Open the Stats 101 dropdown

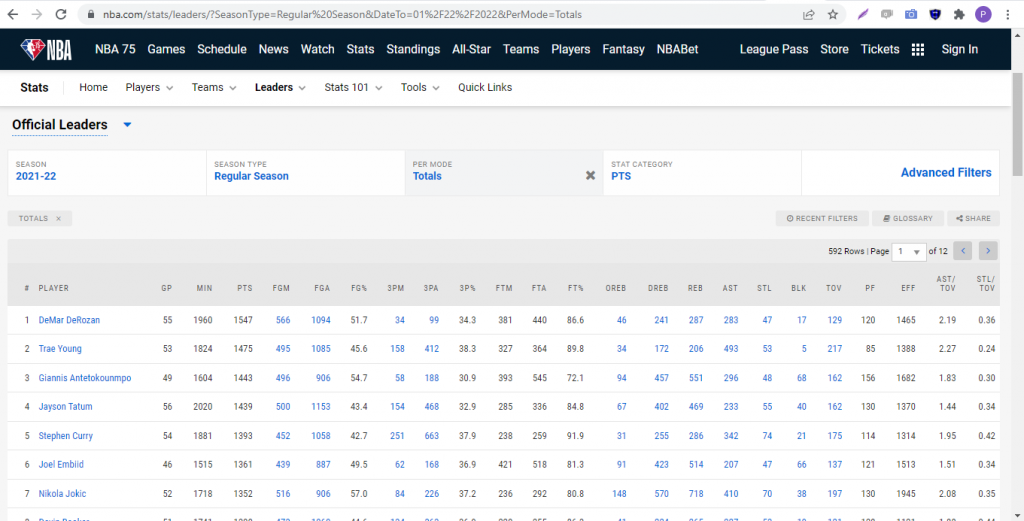point(353,87)
